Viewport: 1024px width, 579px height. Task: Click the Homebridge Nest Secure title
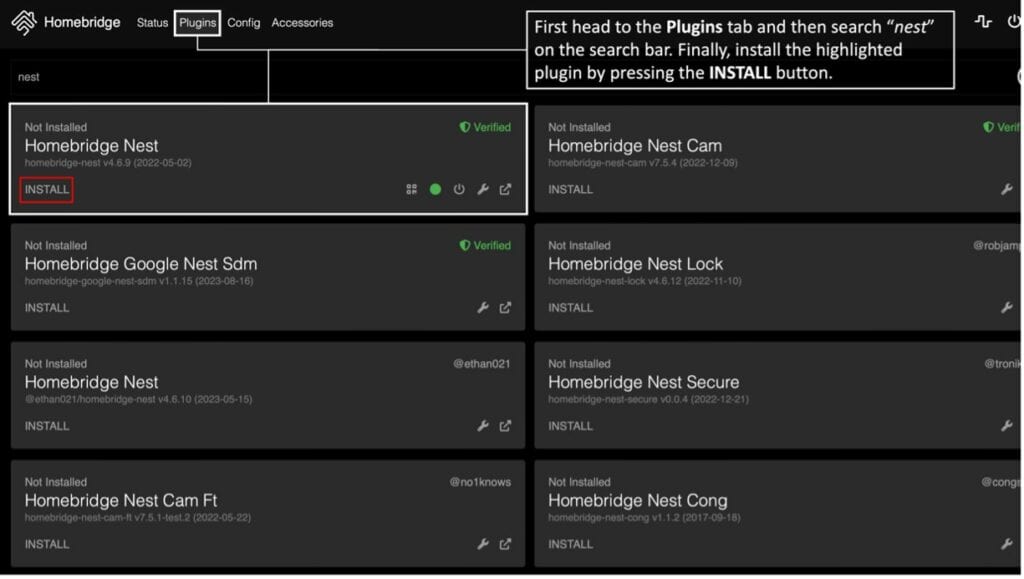pos(644,383)
